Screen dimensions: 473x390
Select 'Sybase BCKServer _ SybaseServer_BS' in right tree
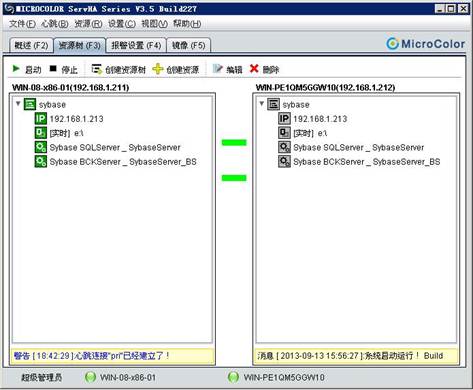(367, 162)
